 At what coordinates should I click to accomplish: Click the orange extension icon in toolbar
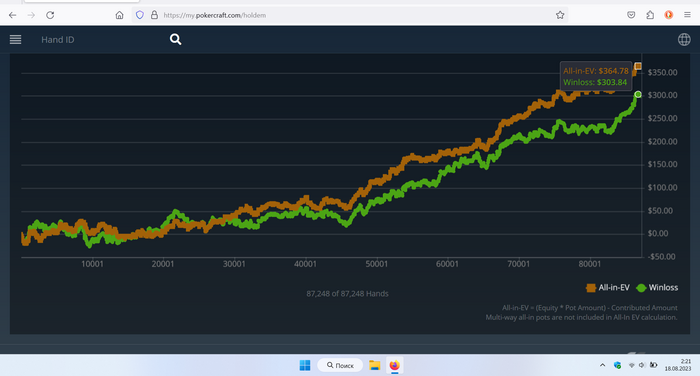coord(668,15)
